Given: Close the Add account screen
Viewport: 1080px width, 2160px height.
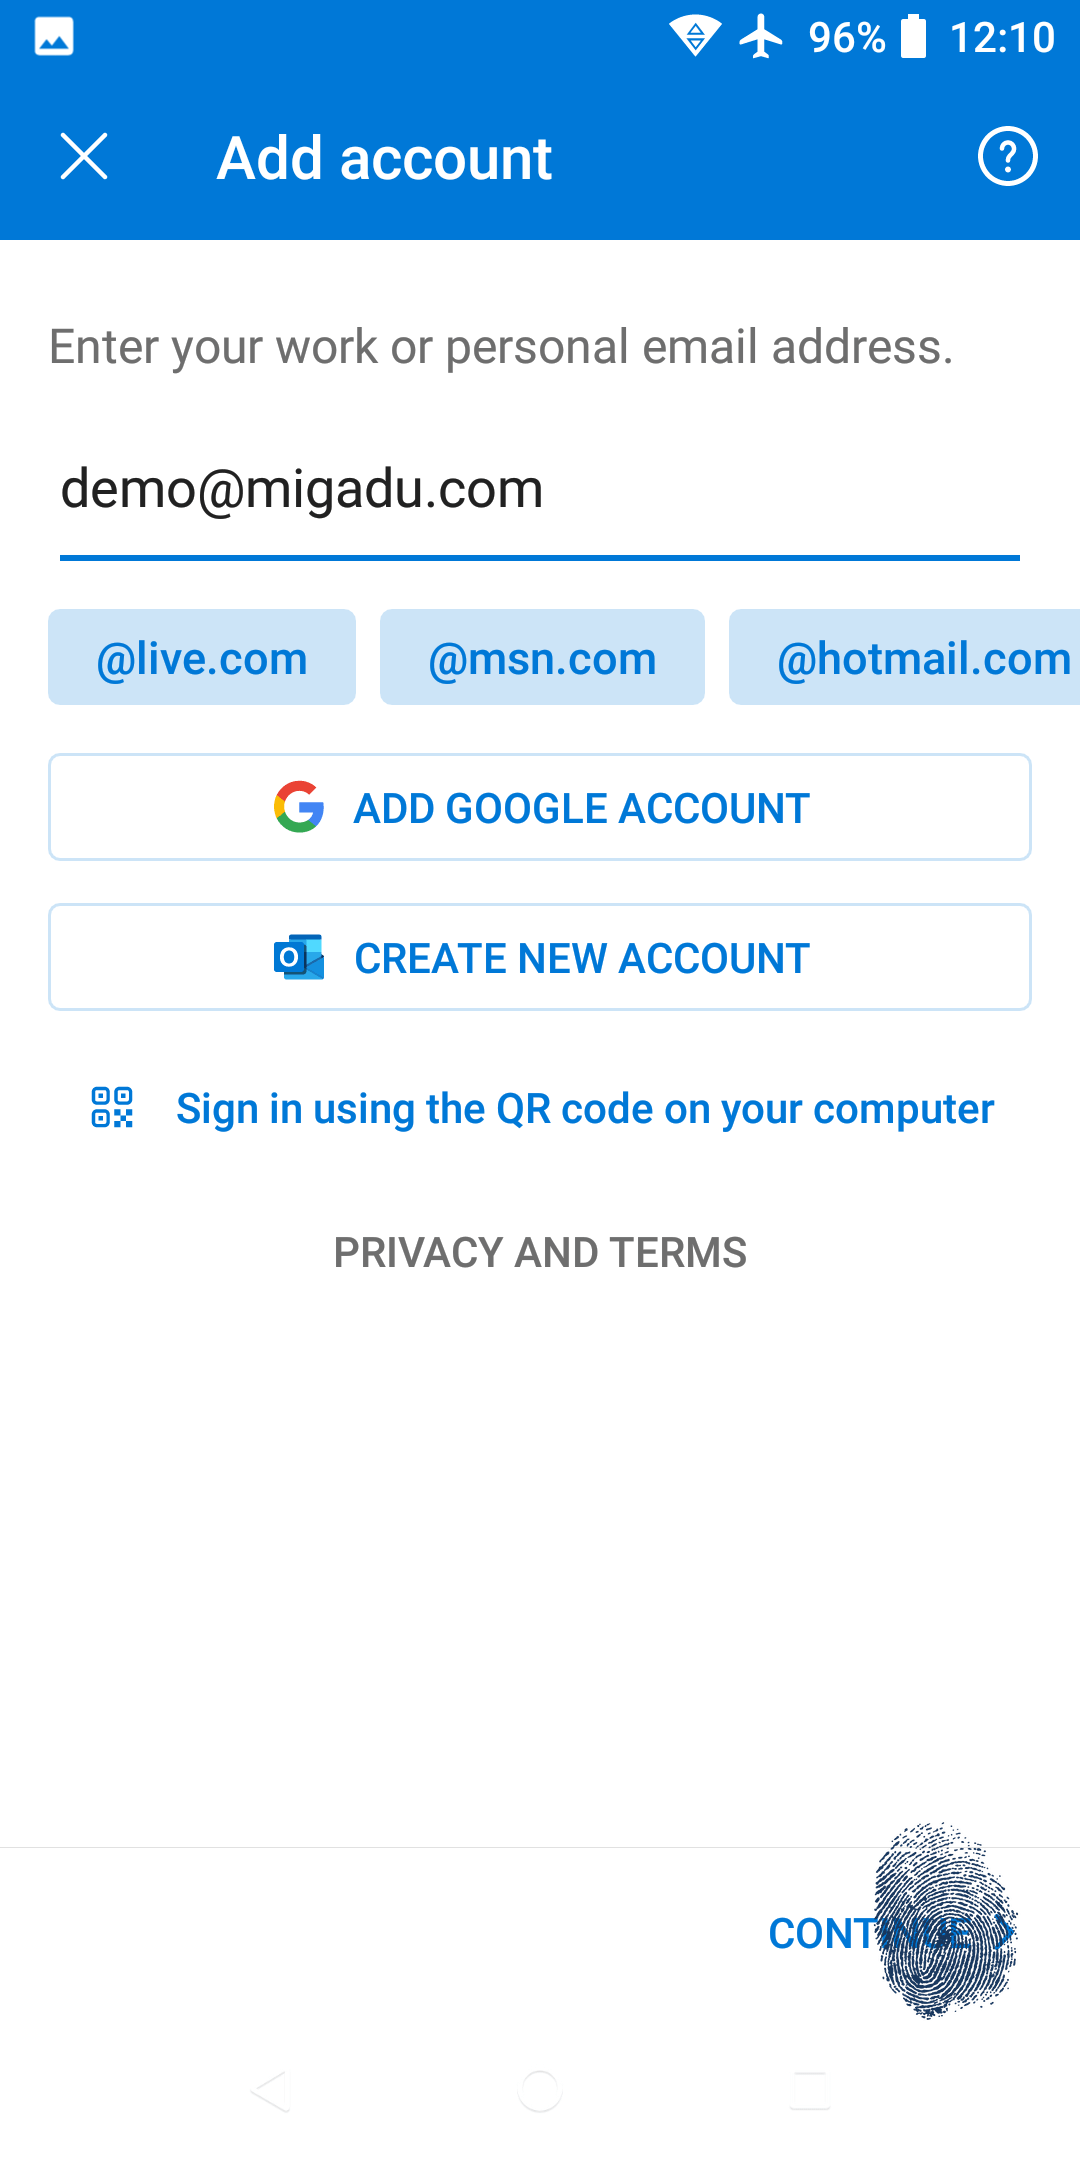Looking at the screenshot, I should pos(84,157).
